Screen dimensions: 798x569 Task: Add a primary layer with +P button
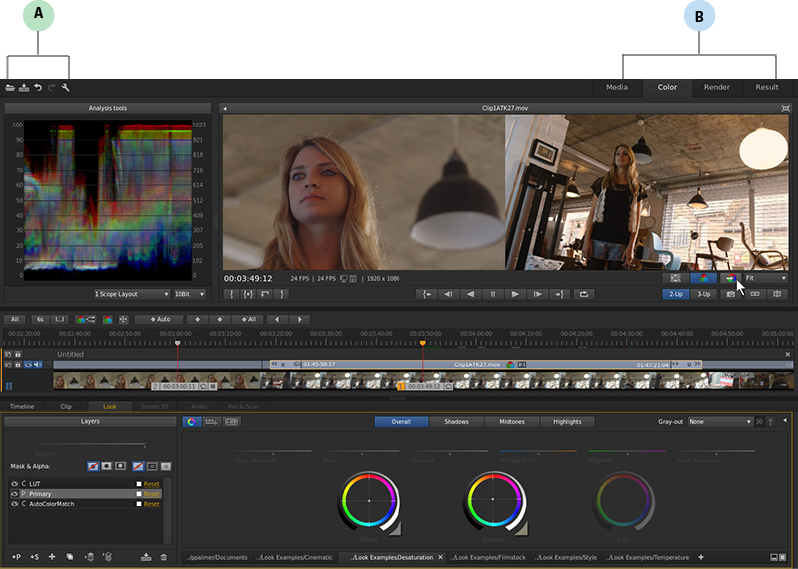(x=16, y=556)
